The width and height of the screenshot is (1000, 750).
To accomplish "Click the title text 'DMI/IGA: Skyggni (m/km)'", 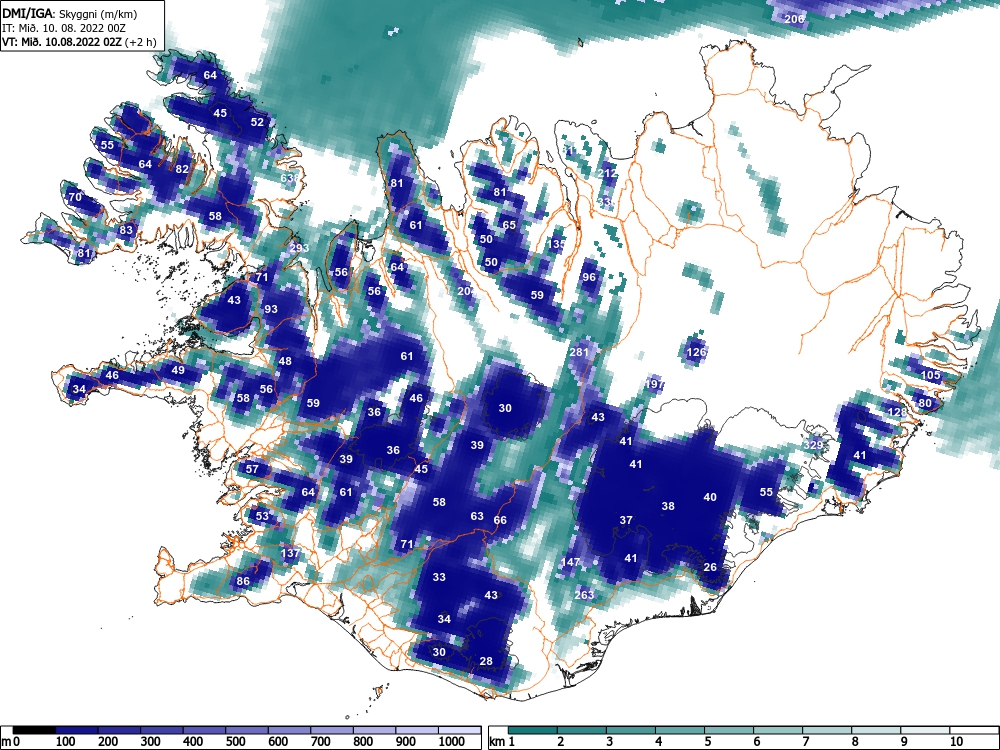I will (x=70, y=13).
